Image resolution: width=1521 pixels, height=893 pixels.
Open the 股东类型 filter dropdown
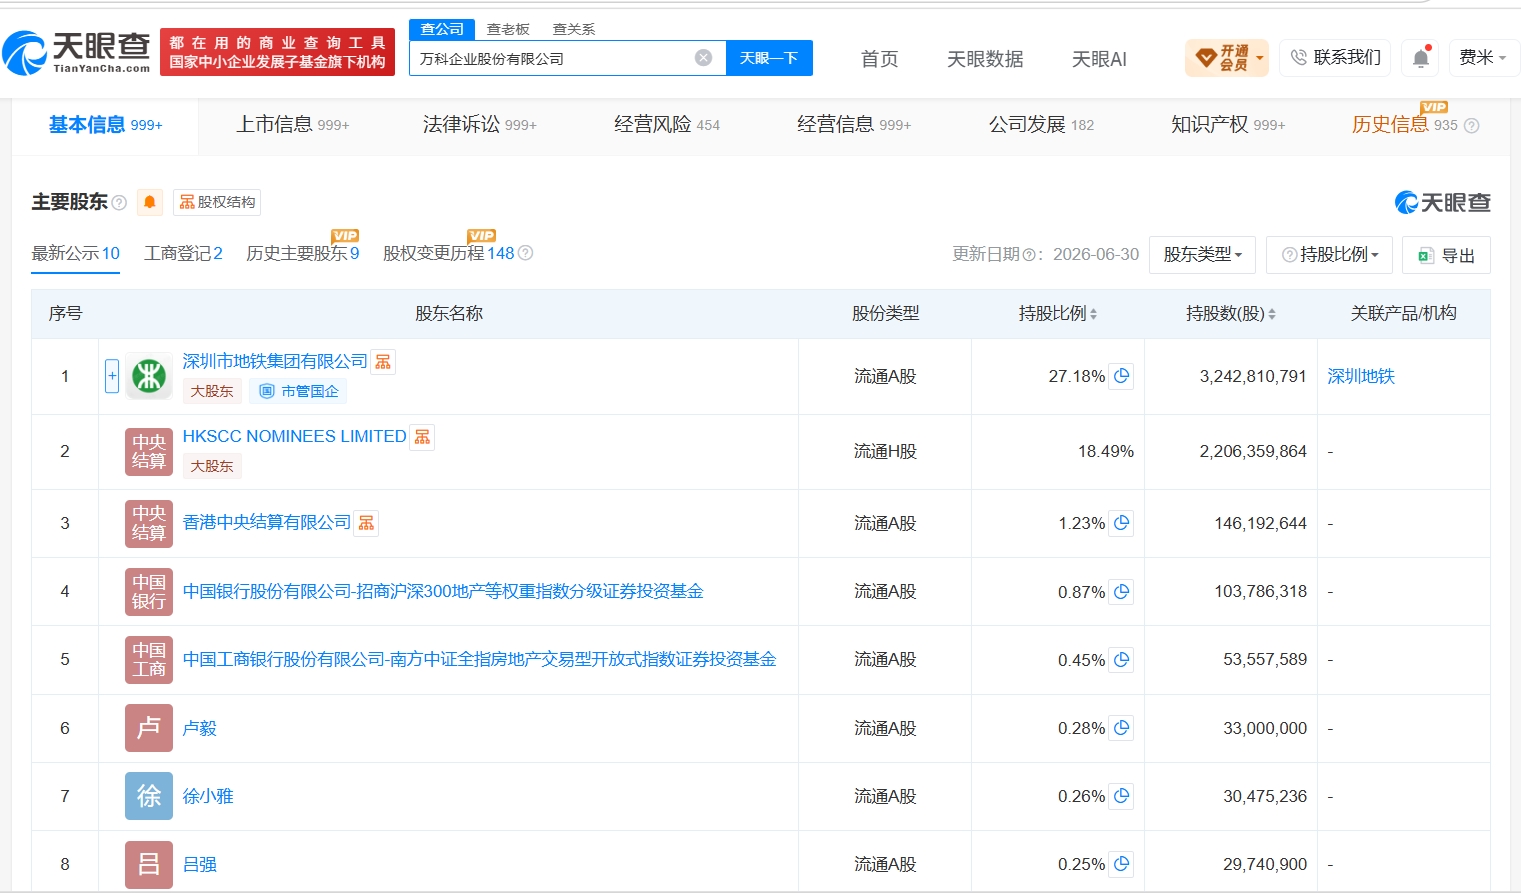pyautogui.click(x=1203, y=255)
